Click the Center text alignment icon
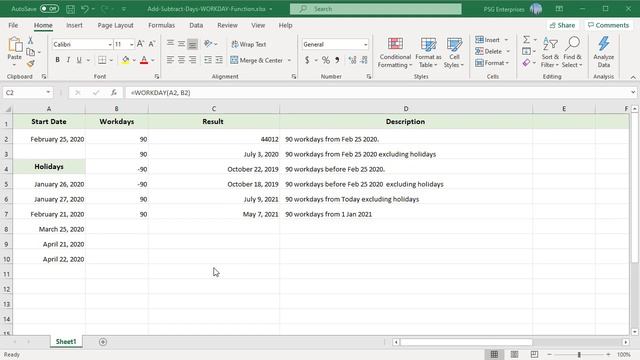The width and height of the screenshot is (640, 360). (181, 60)
